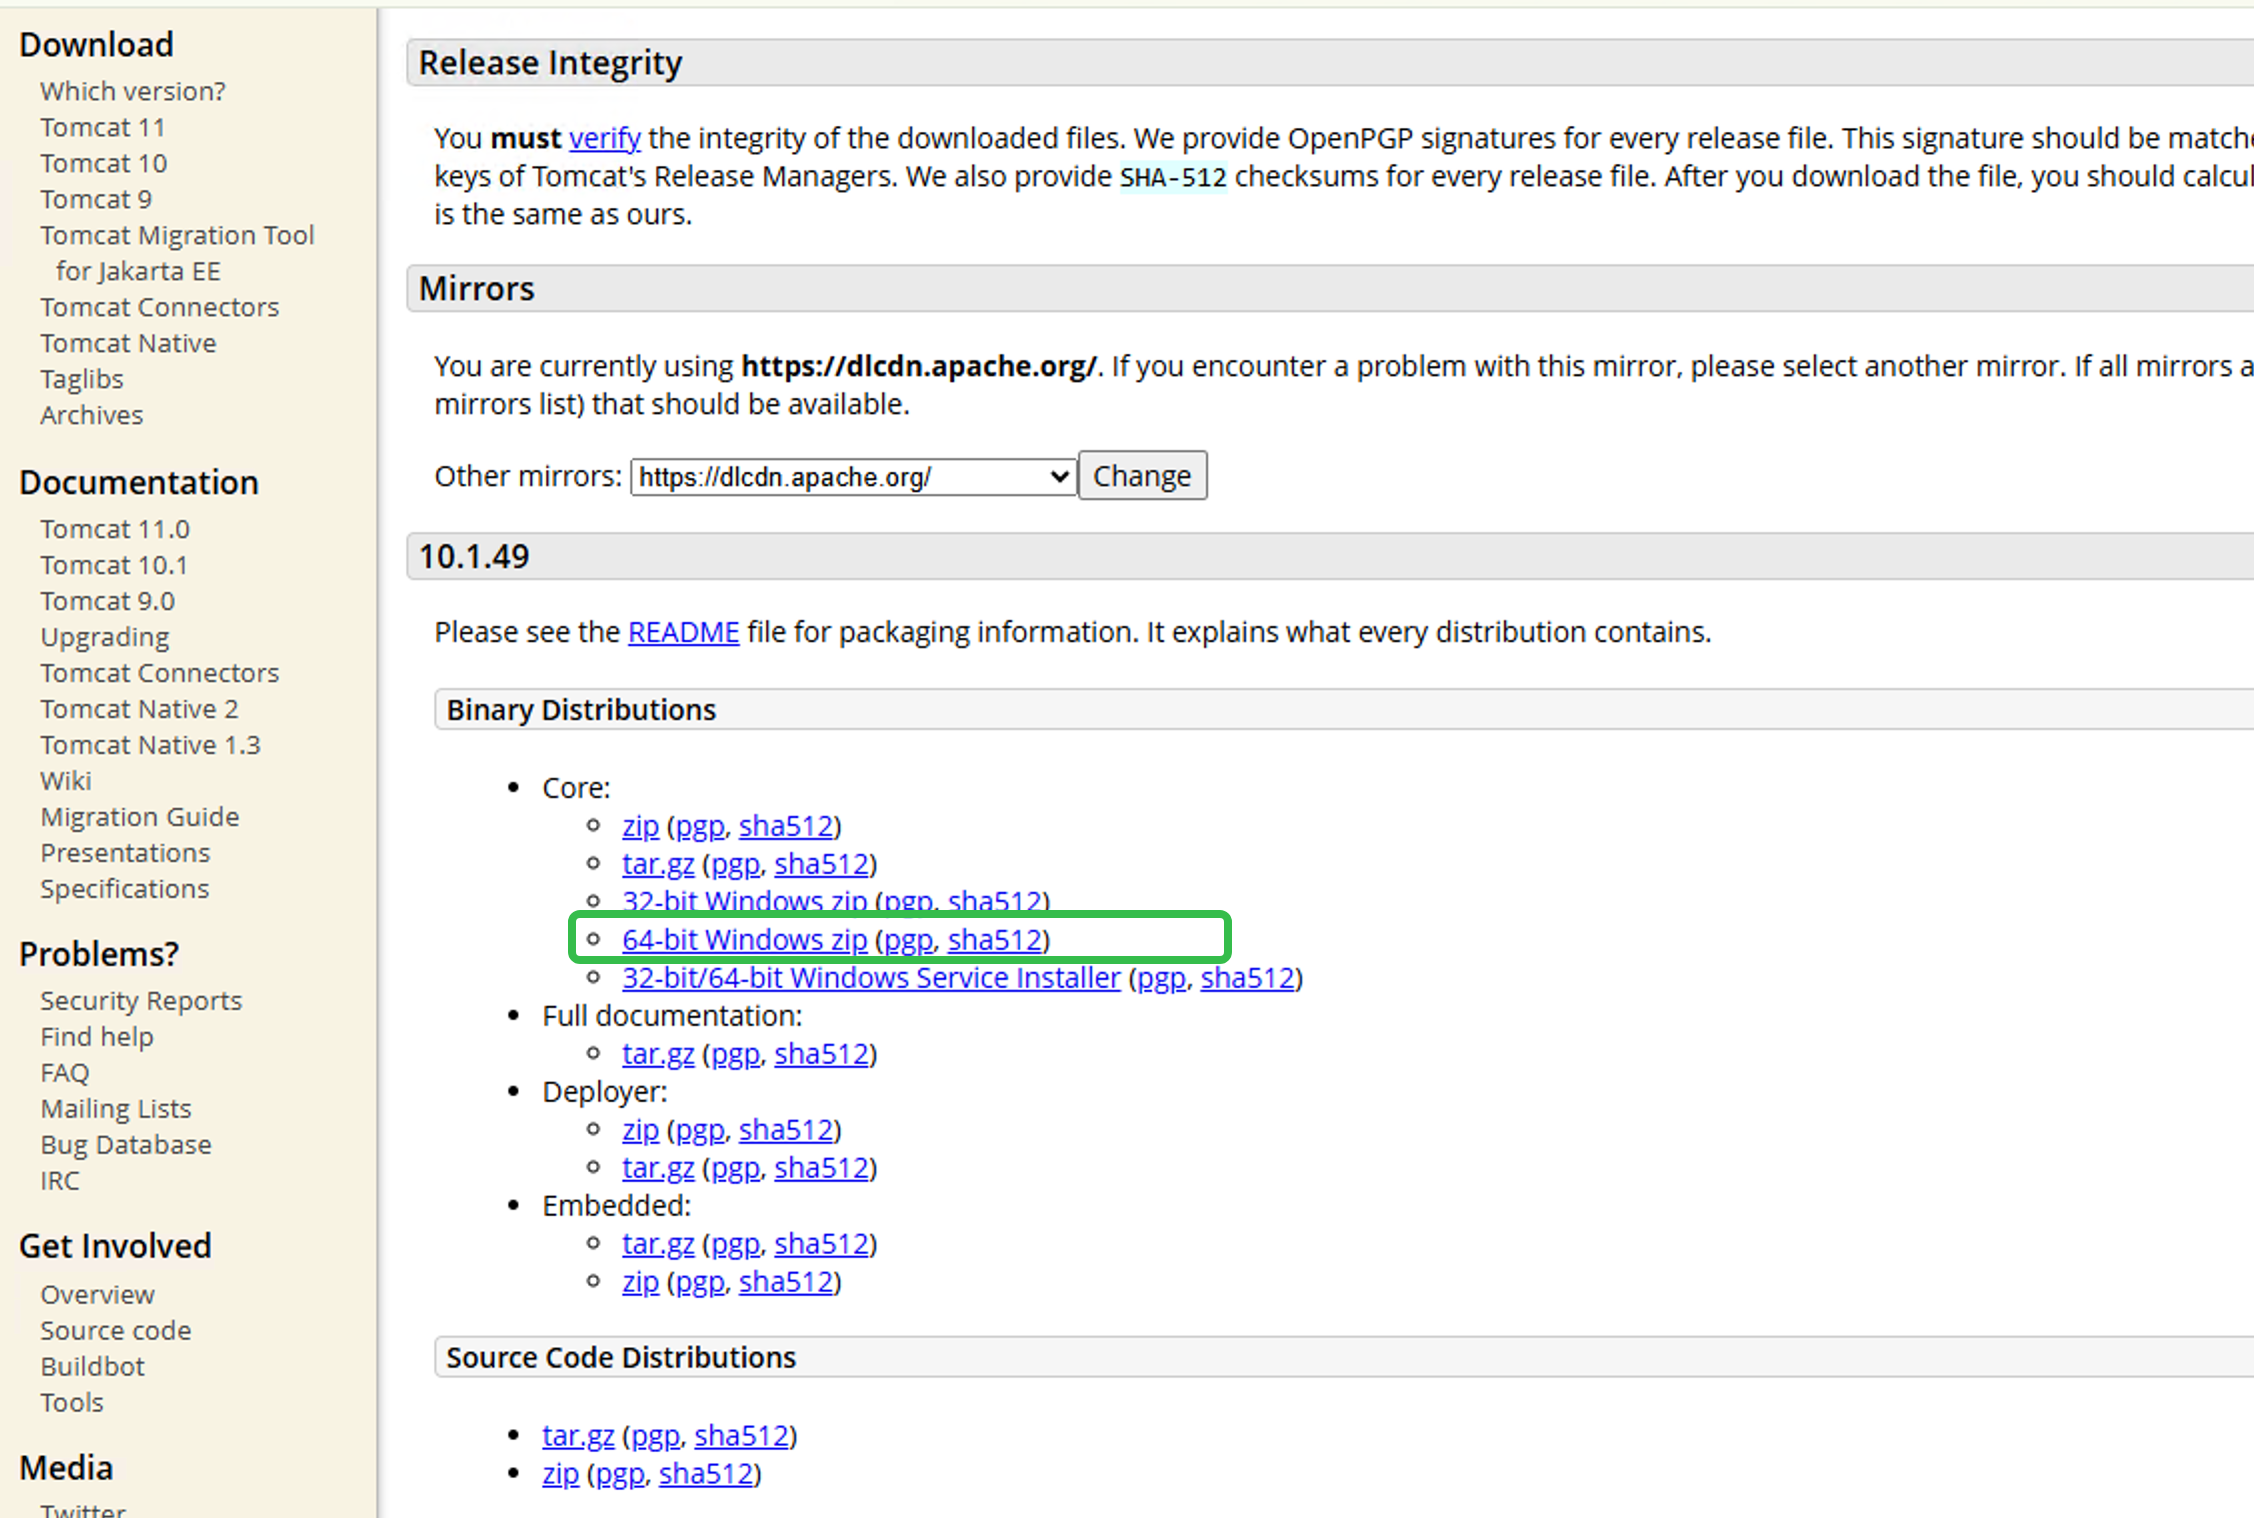The image size is (2254, 1518).
Task: Download the 64-bit Windows zip
Action: pos(744,940)
